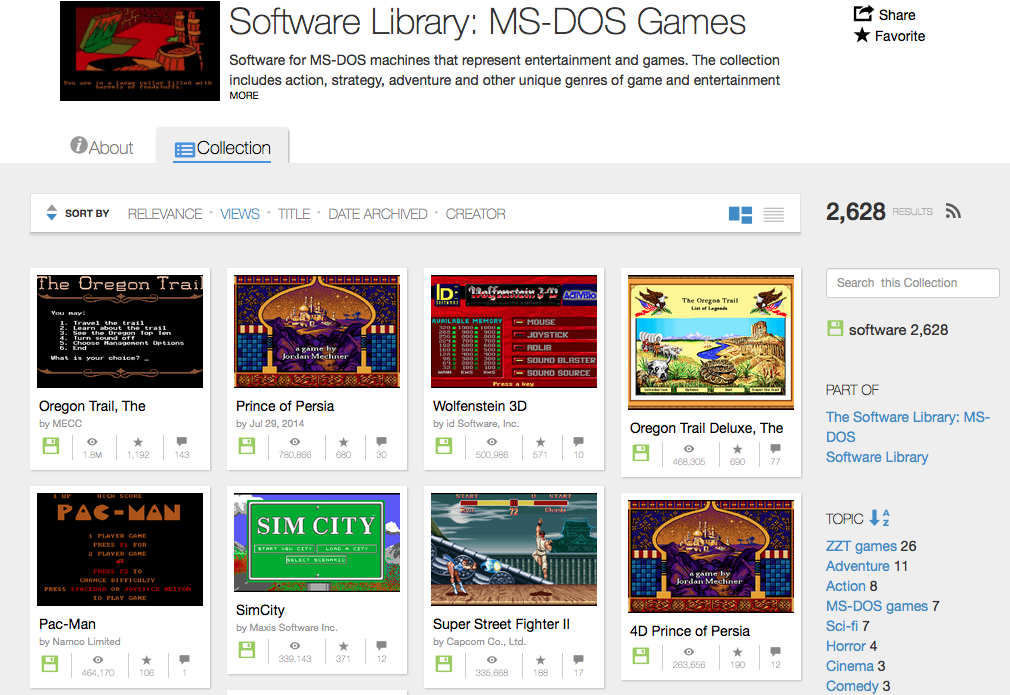Open the About tab
The image size is (1010, 695).
coord(102,147)
